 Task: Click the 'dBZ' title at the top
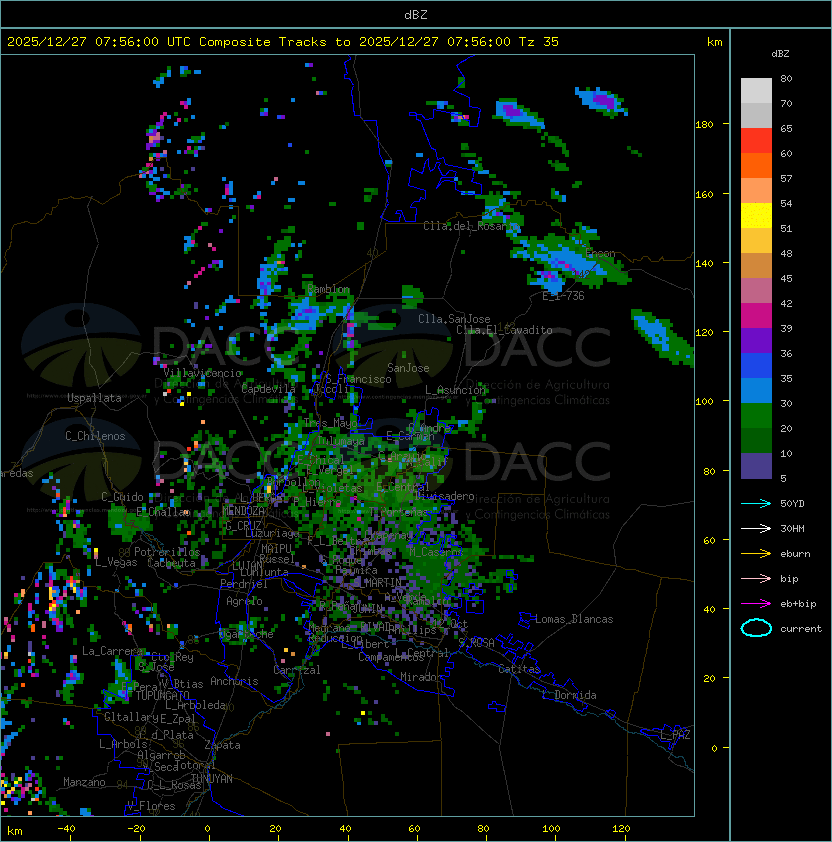pyautogui.click(x=416, y=15)
